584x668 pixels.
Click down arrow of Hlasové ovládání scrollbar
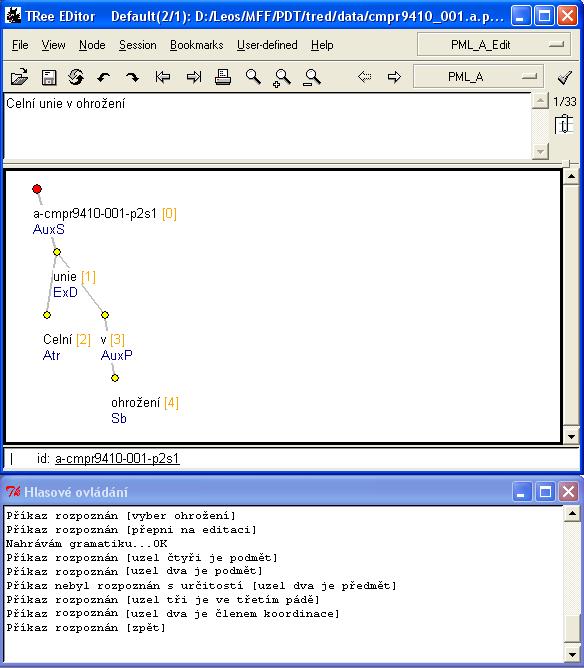tap(572, 654)
